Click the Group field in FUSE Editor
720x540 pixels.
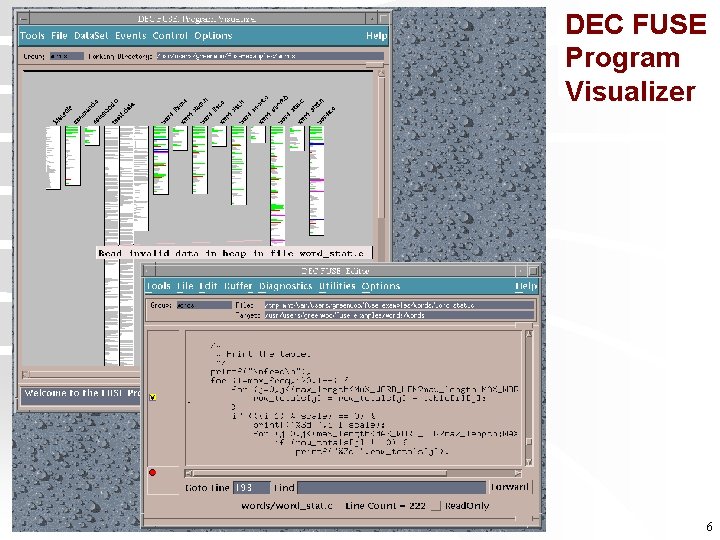[x=204, y=305]
